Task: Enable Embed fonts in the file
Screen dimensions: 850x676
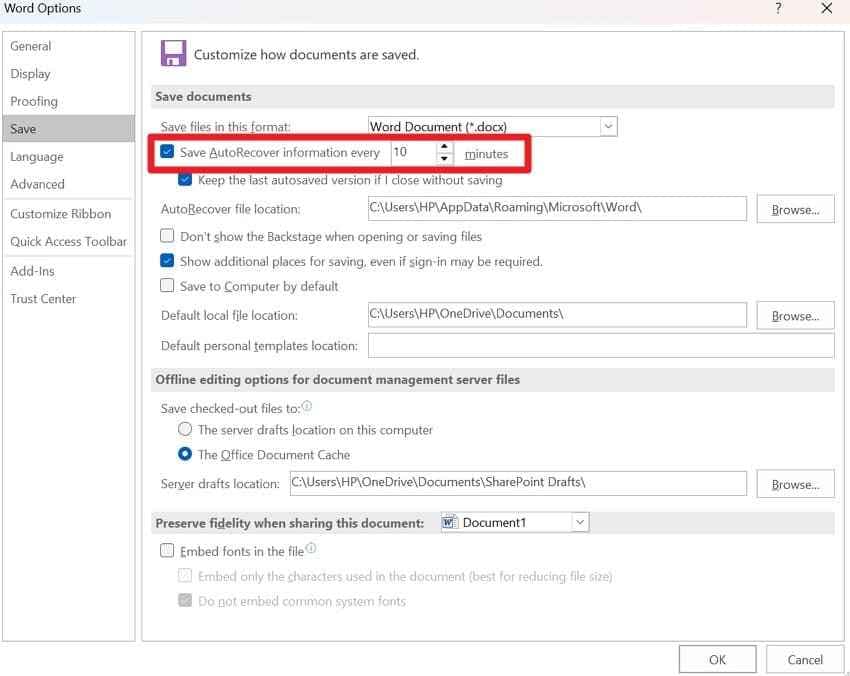Action: point(167,551)
